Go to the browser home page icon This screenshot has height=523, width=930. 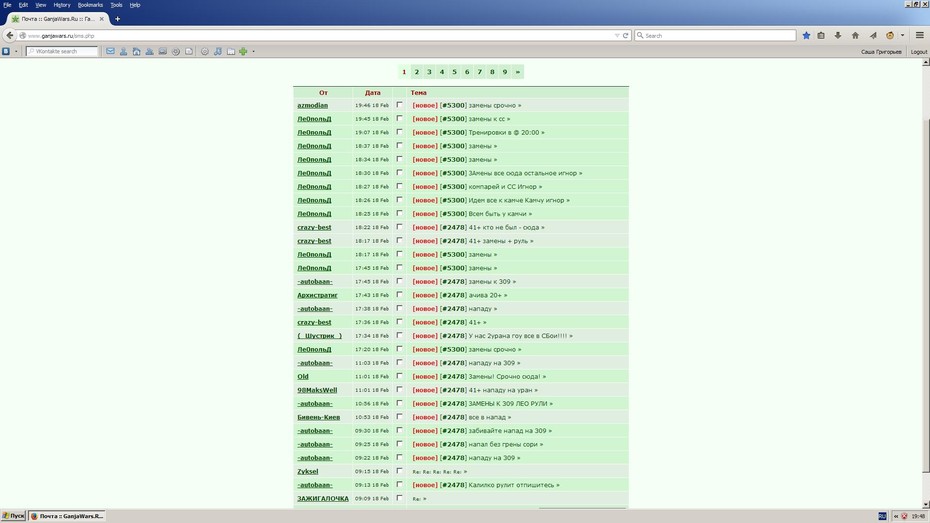coord(855,36)
